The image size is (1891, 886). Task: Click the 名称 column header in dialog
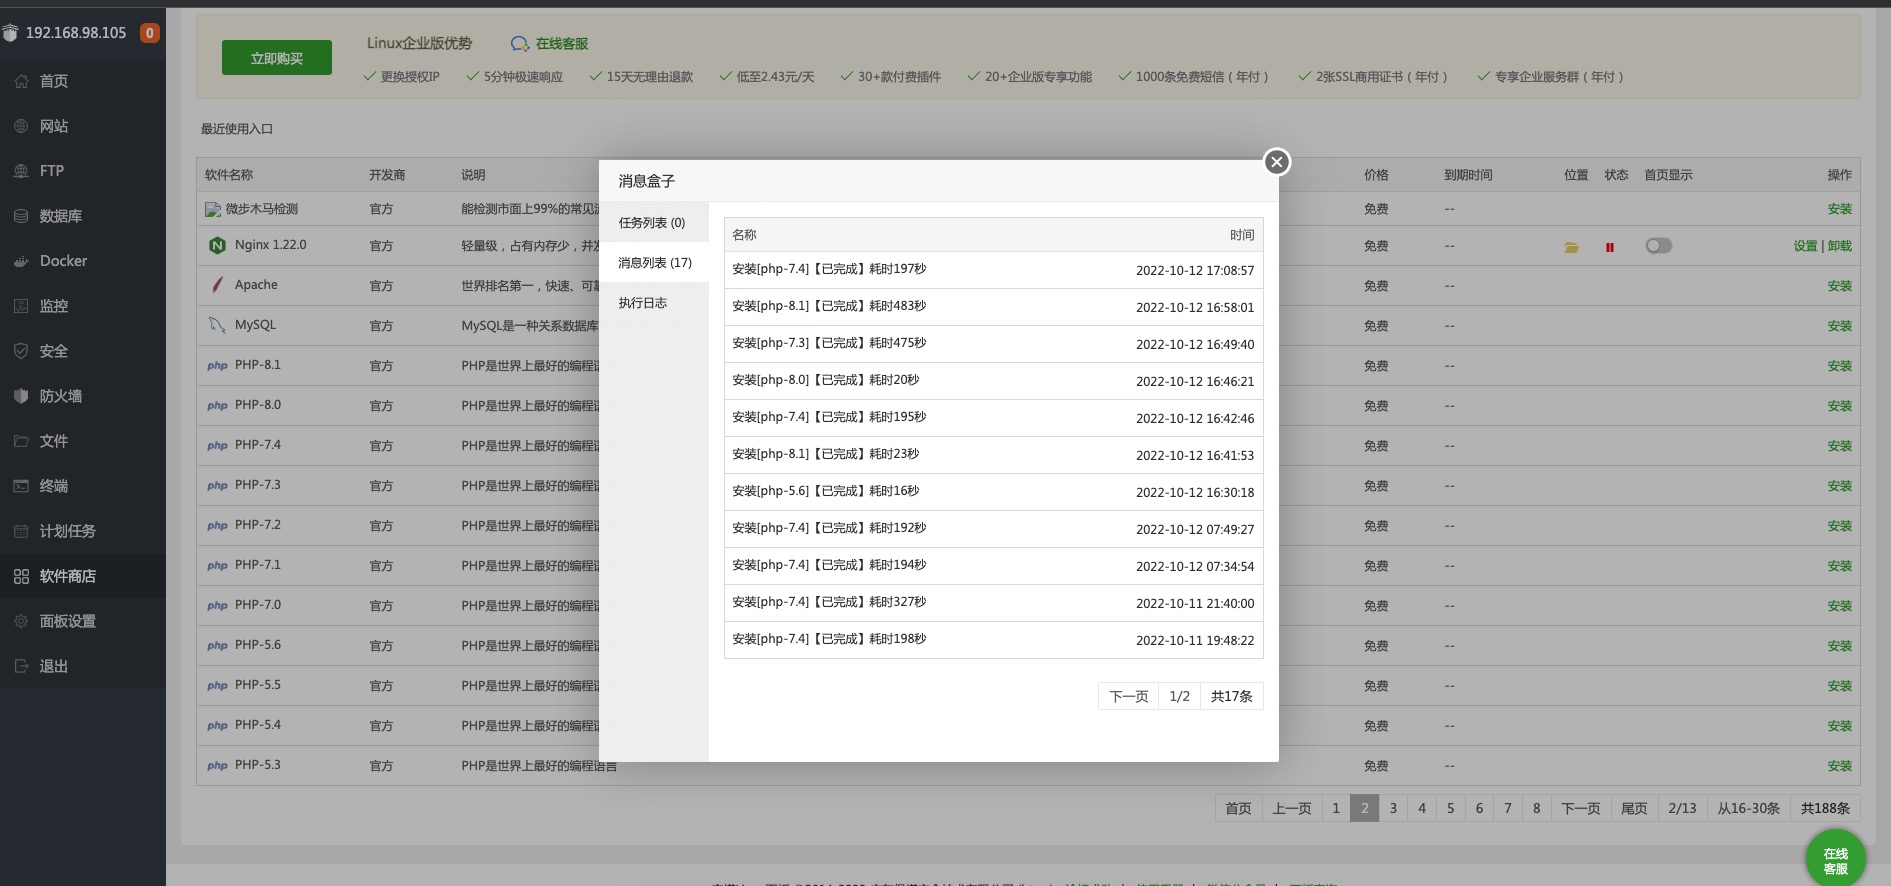pyautogui.click(x=744, y=235)
